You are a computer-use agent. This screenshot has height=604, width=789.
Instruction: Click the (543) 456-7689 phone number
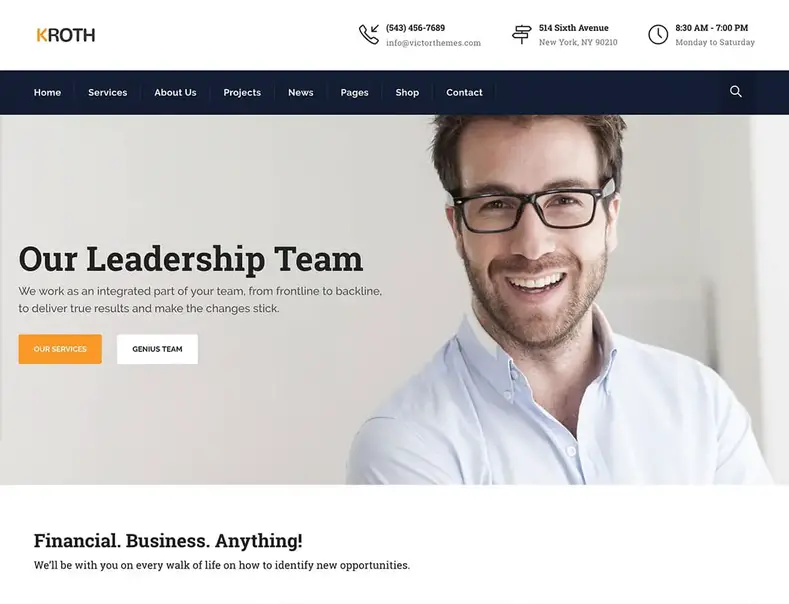tap(415, 28)
